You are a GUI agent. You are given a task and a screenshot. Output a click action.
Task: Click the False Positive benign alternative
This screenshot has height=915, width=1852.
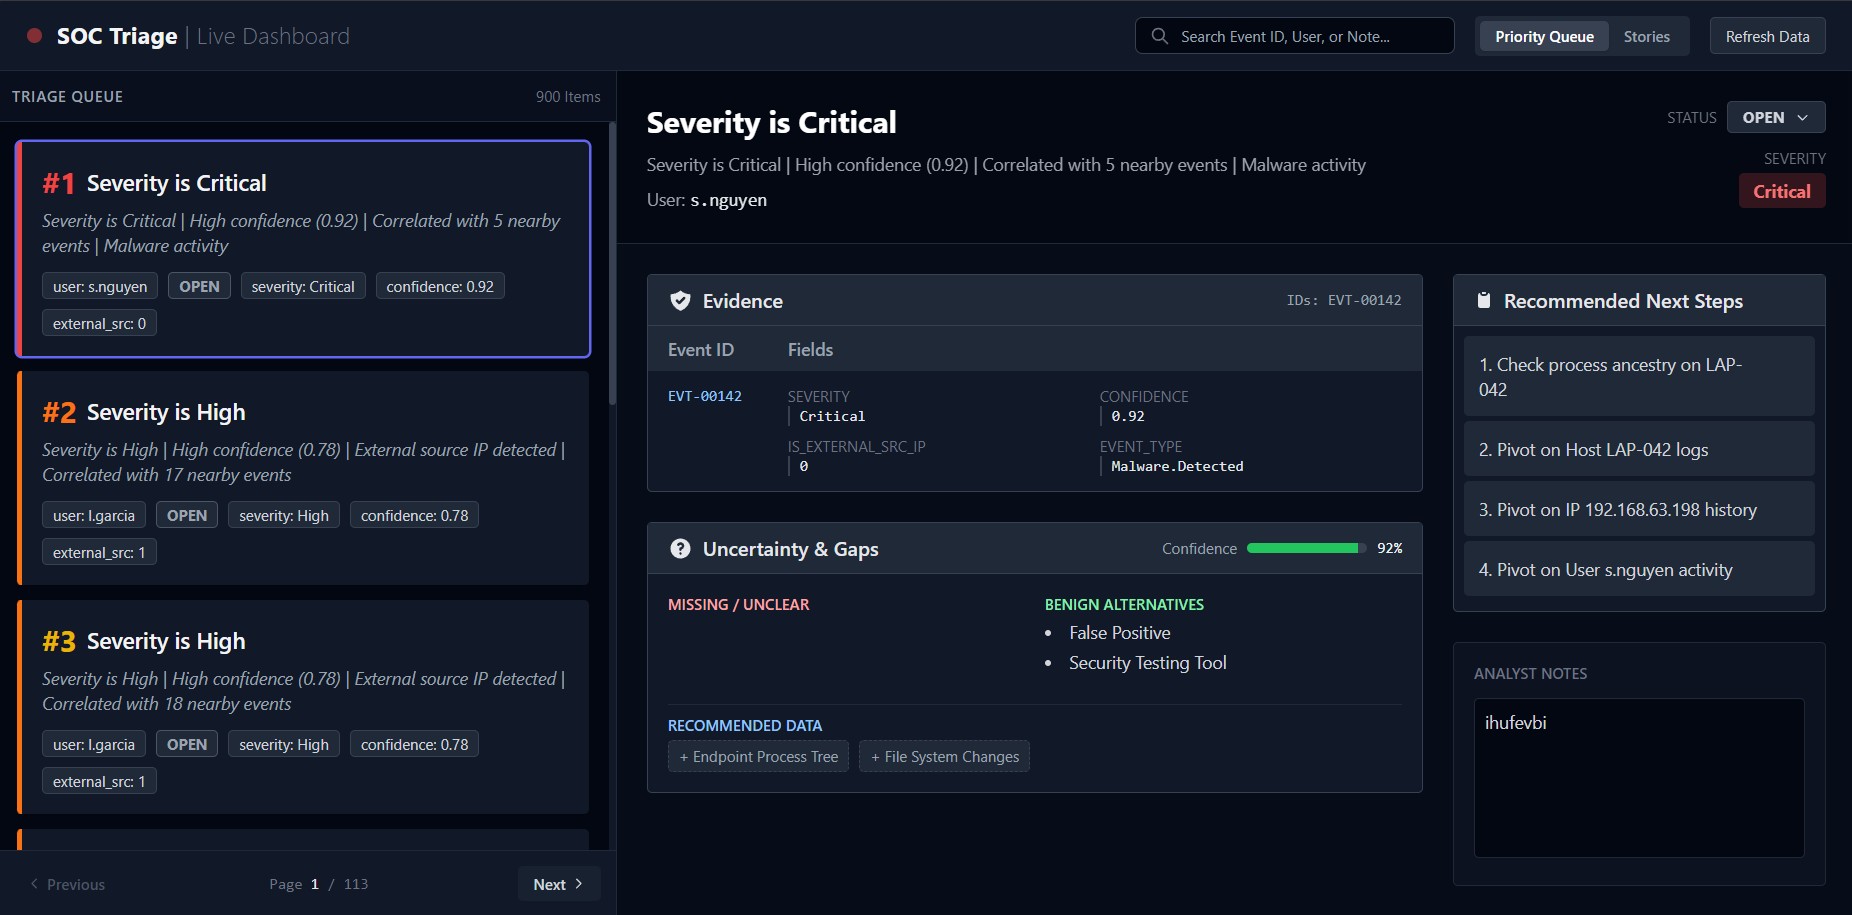coord(1120,633)
